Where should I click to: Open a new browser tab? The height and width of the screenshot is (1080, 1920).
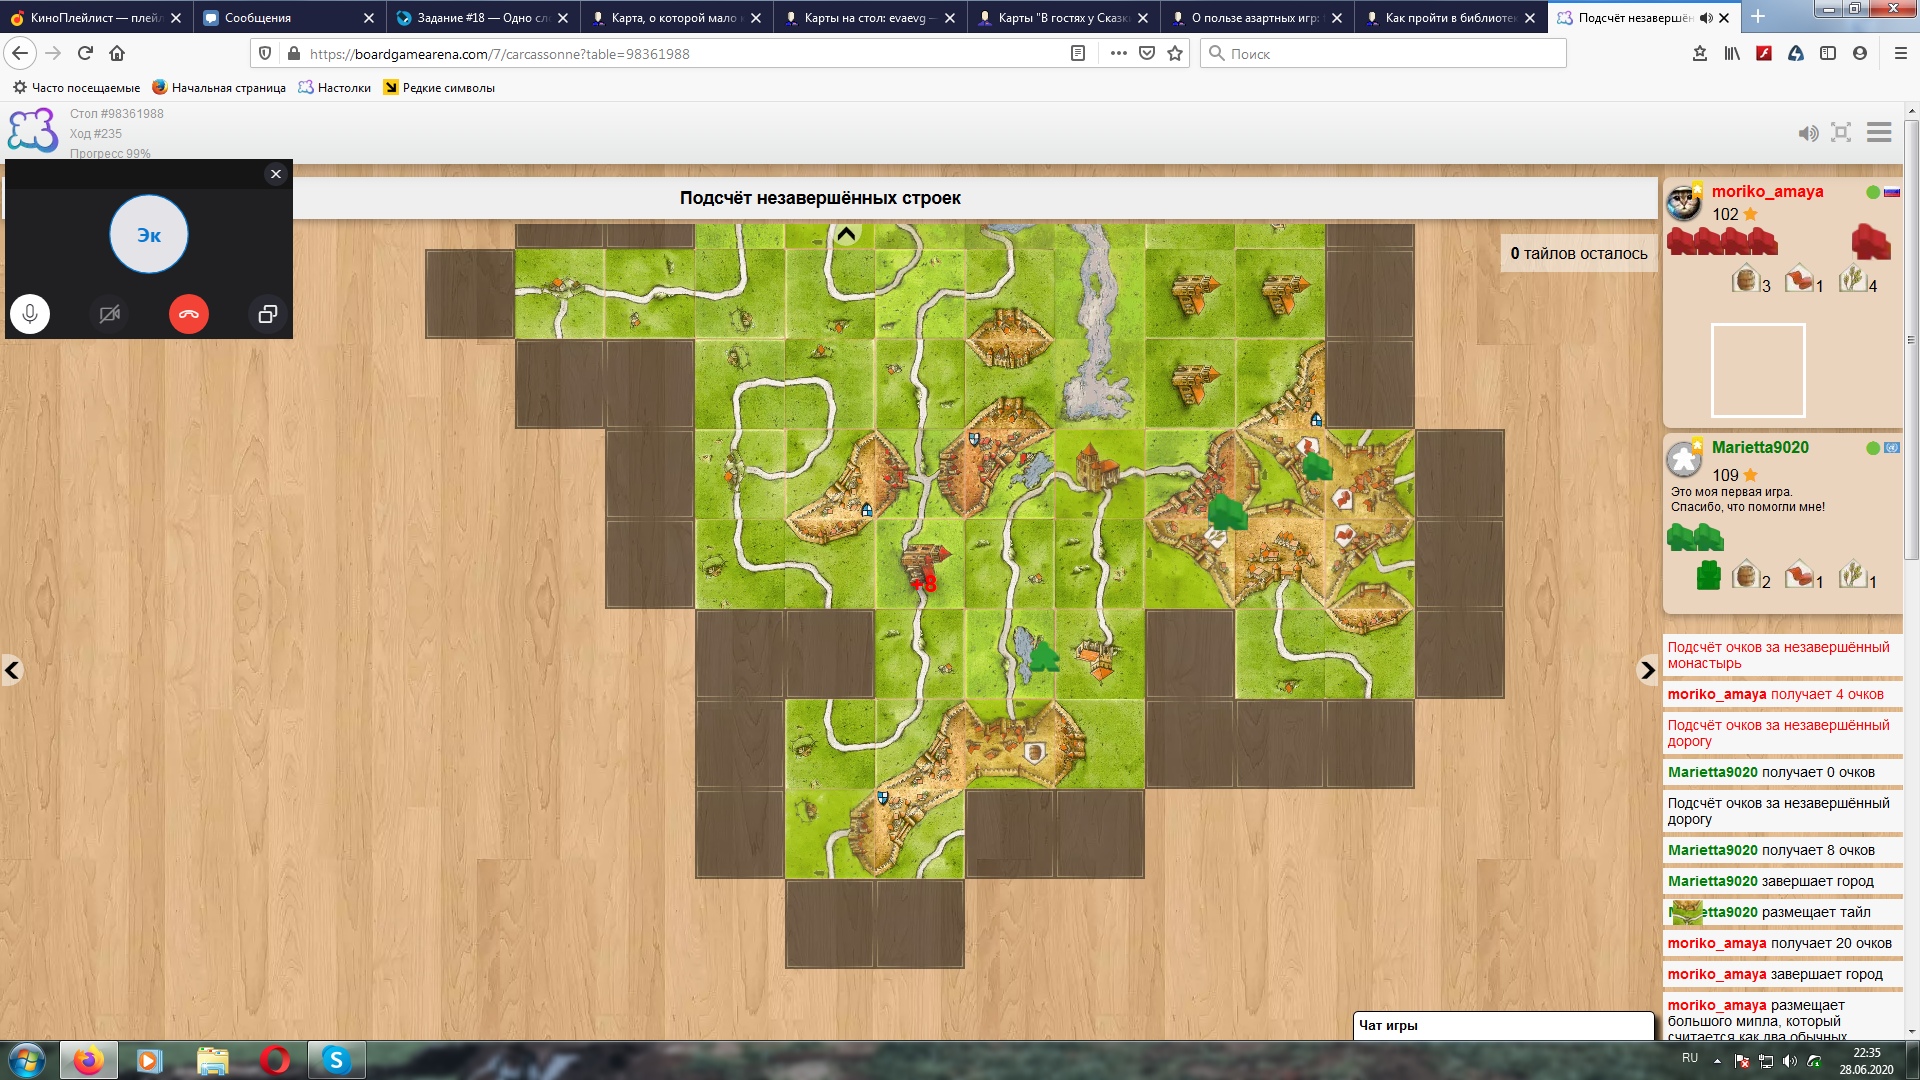(1758, 17)
